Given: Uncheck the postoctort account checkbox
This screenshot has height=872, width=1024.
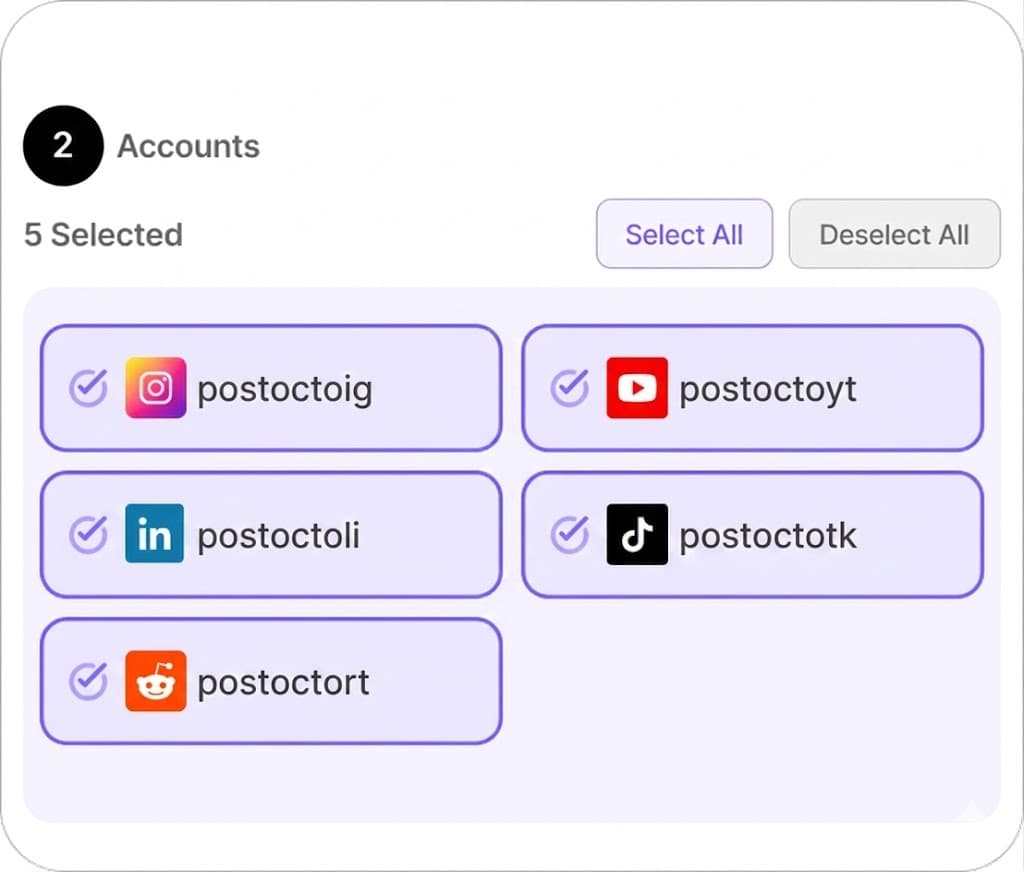Looking at the screenshot, I should click(x=88, y=681).
